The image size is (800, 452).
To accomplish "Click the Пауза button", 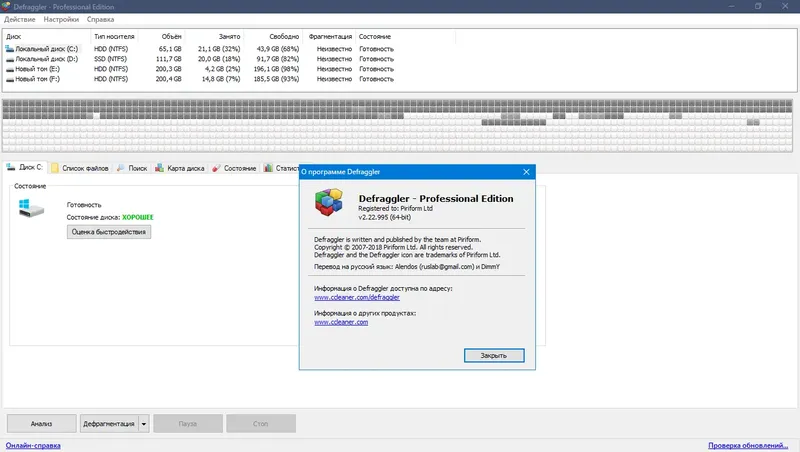I will tap(188, 423).
